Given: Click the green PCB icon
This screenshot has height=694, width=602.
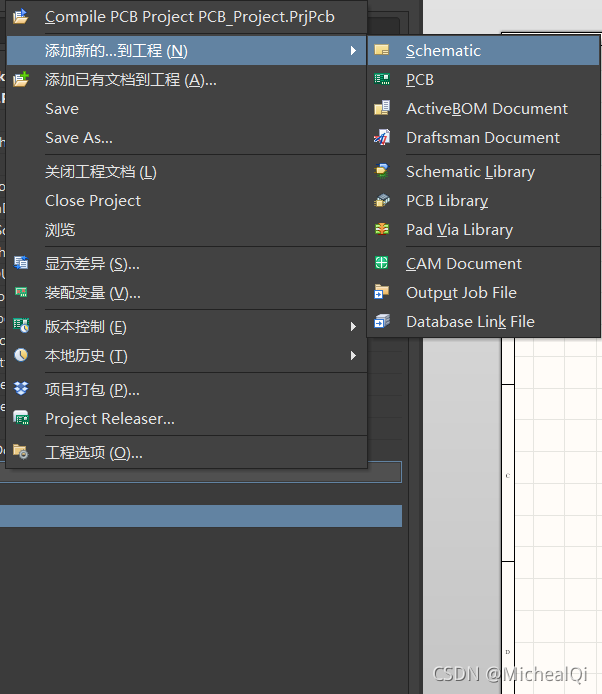Looking at the screenshot, I should [382, 79].
